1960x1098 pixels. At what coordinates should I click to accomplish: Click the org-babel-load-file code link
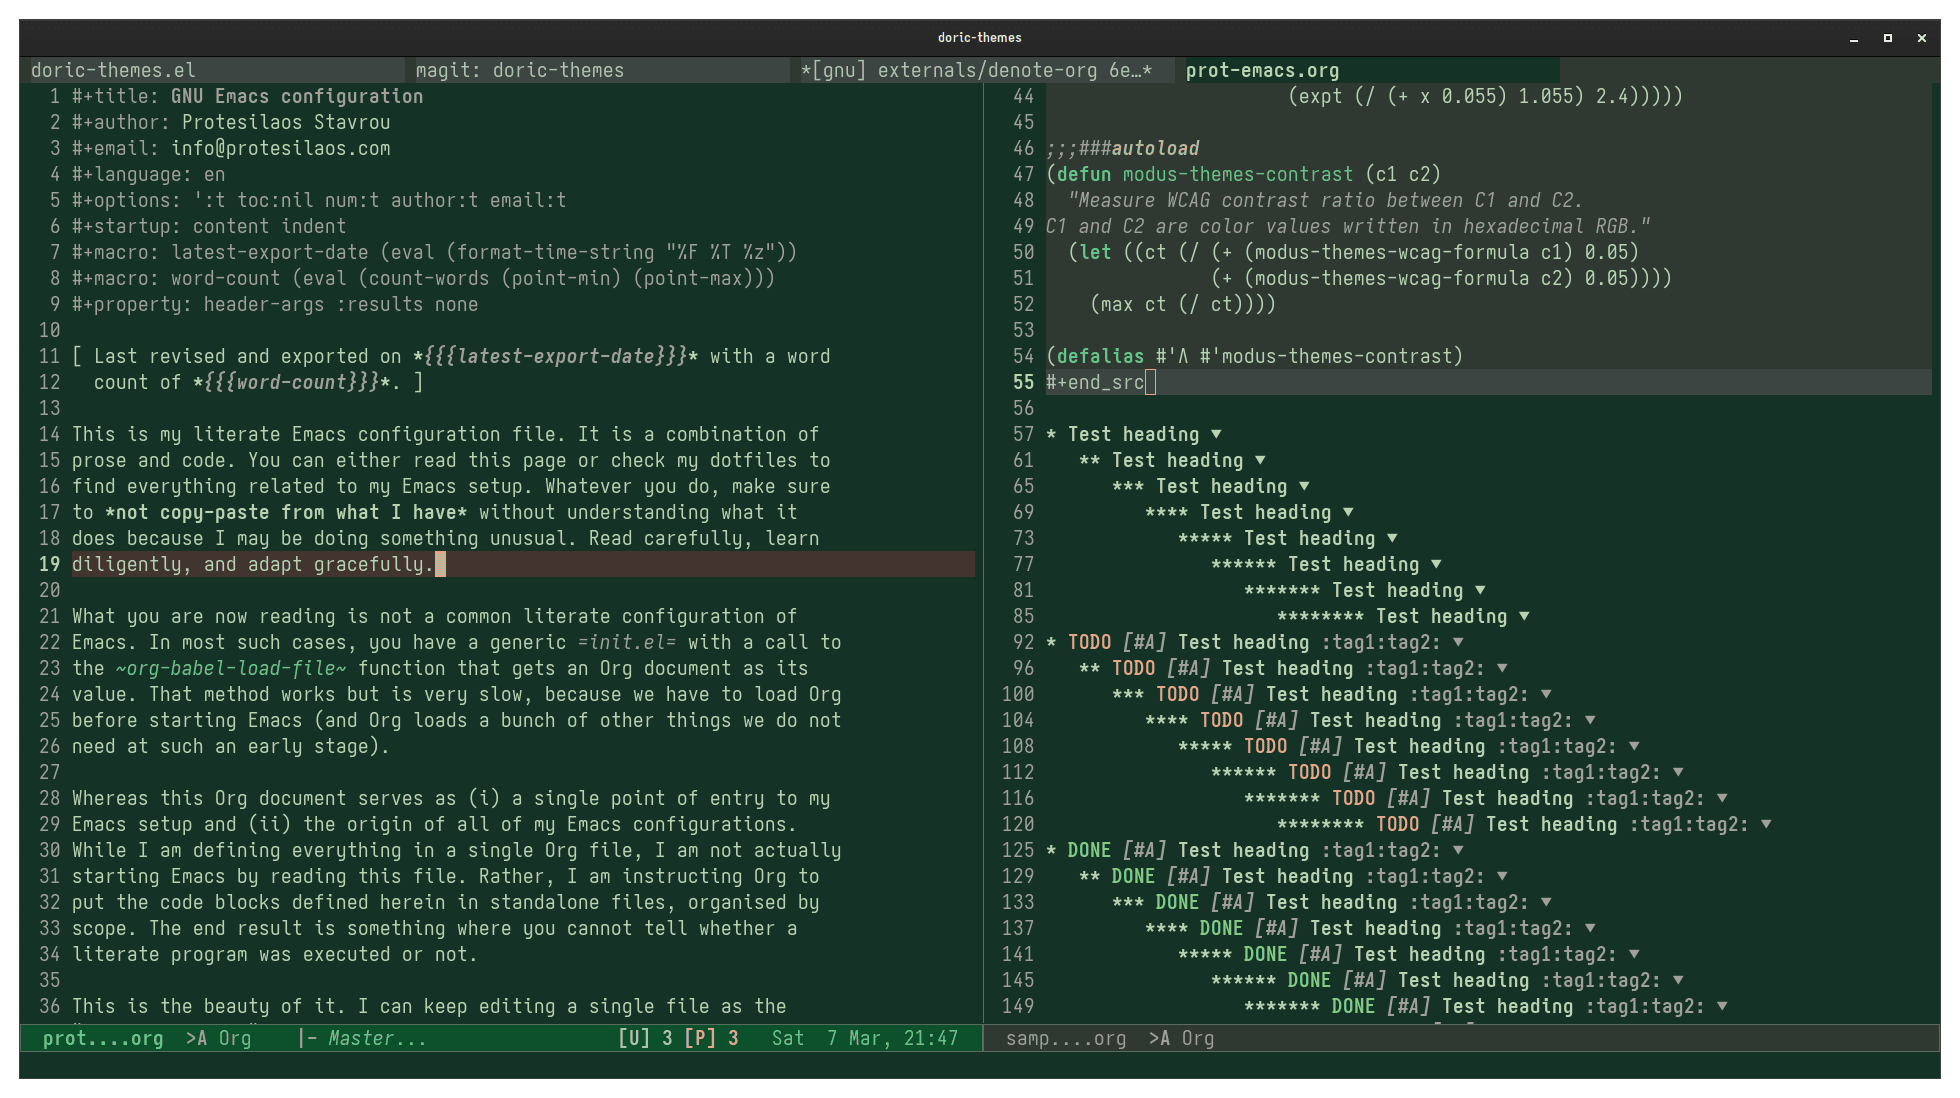230,668
